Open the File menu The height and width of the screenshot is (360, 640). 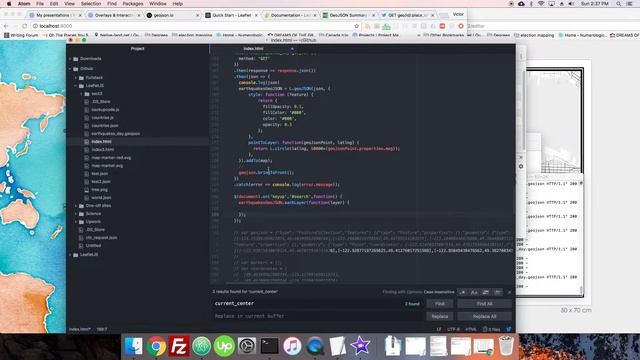pyautogui.click(x=40, y=4)
